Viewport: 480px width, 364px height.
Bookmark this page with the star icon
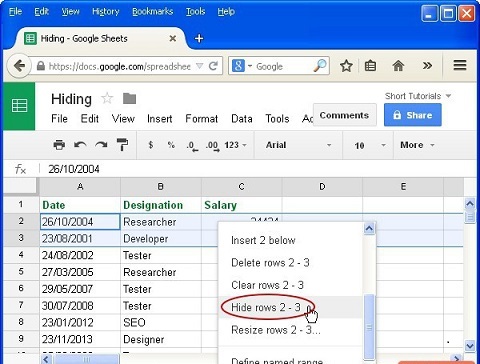pos(346,66)
